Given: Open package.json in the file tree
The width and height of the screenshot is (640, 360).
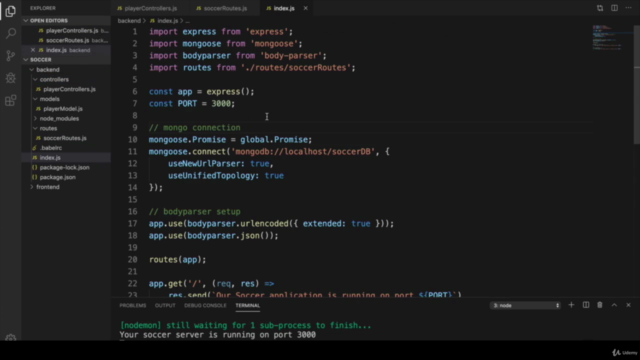Looking at the screenshot, I should [x=58, y=177].
